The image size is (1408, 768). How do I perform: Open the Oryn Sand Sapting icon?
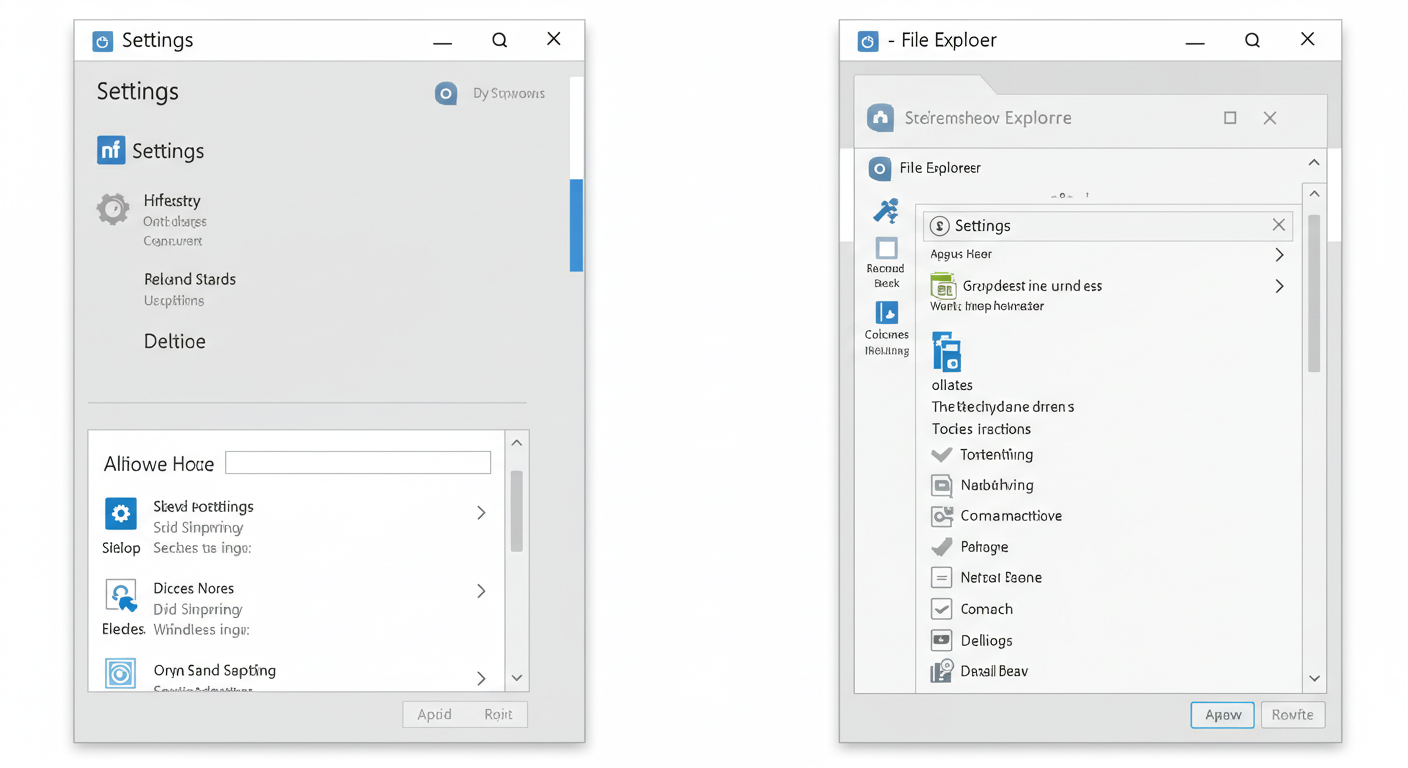120,674
